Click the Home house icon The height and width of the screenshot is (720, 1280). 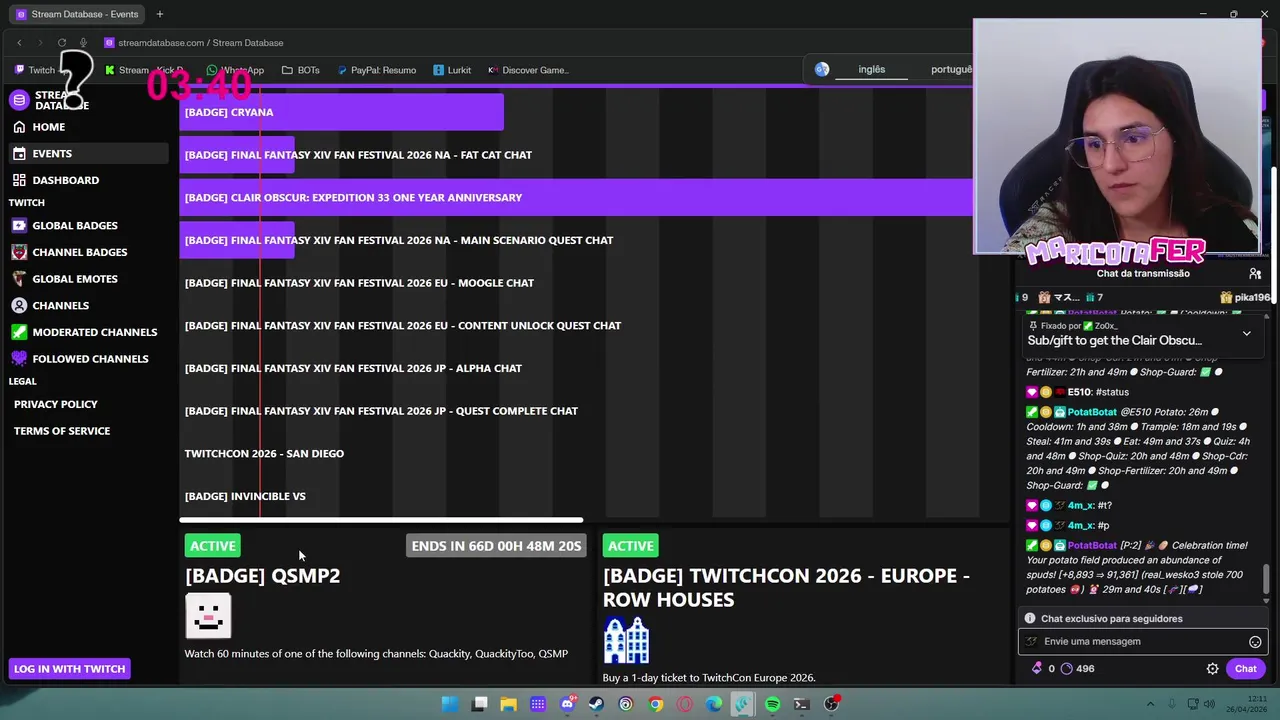point(19,127)
